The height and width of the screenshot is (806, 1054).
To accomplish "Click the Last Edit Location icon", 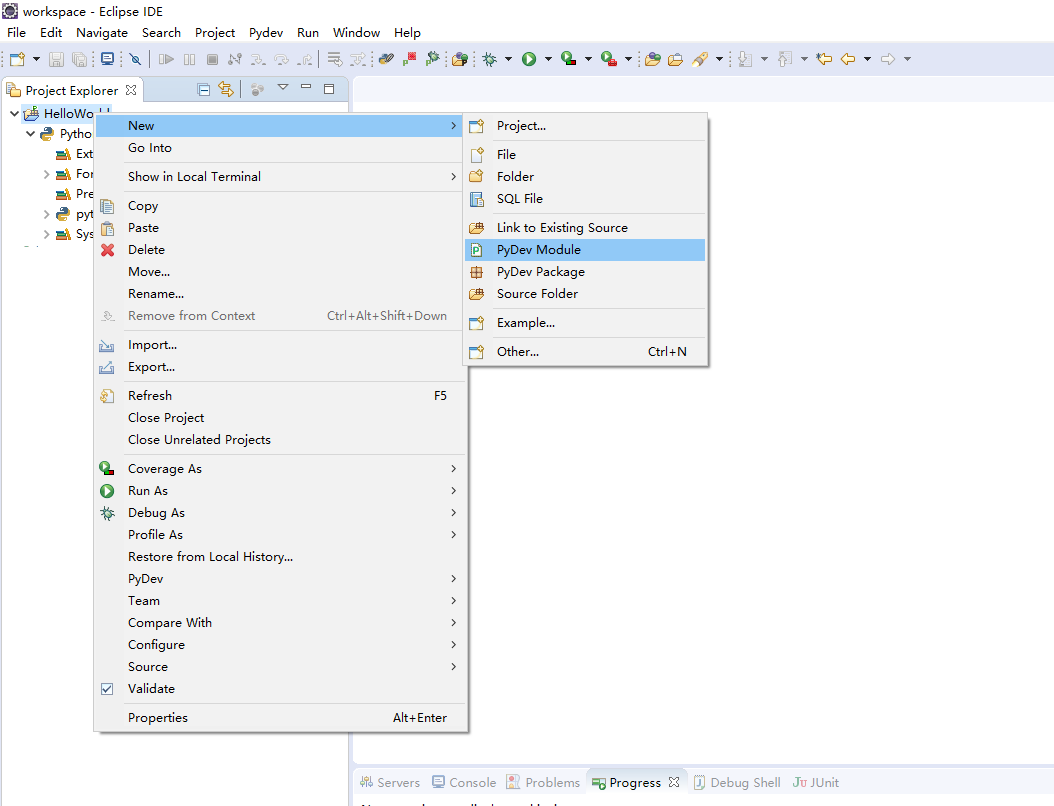I will tap(824, 59).
